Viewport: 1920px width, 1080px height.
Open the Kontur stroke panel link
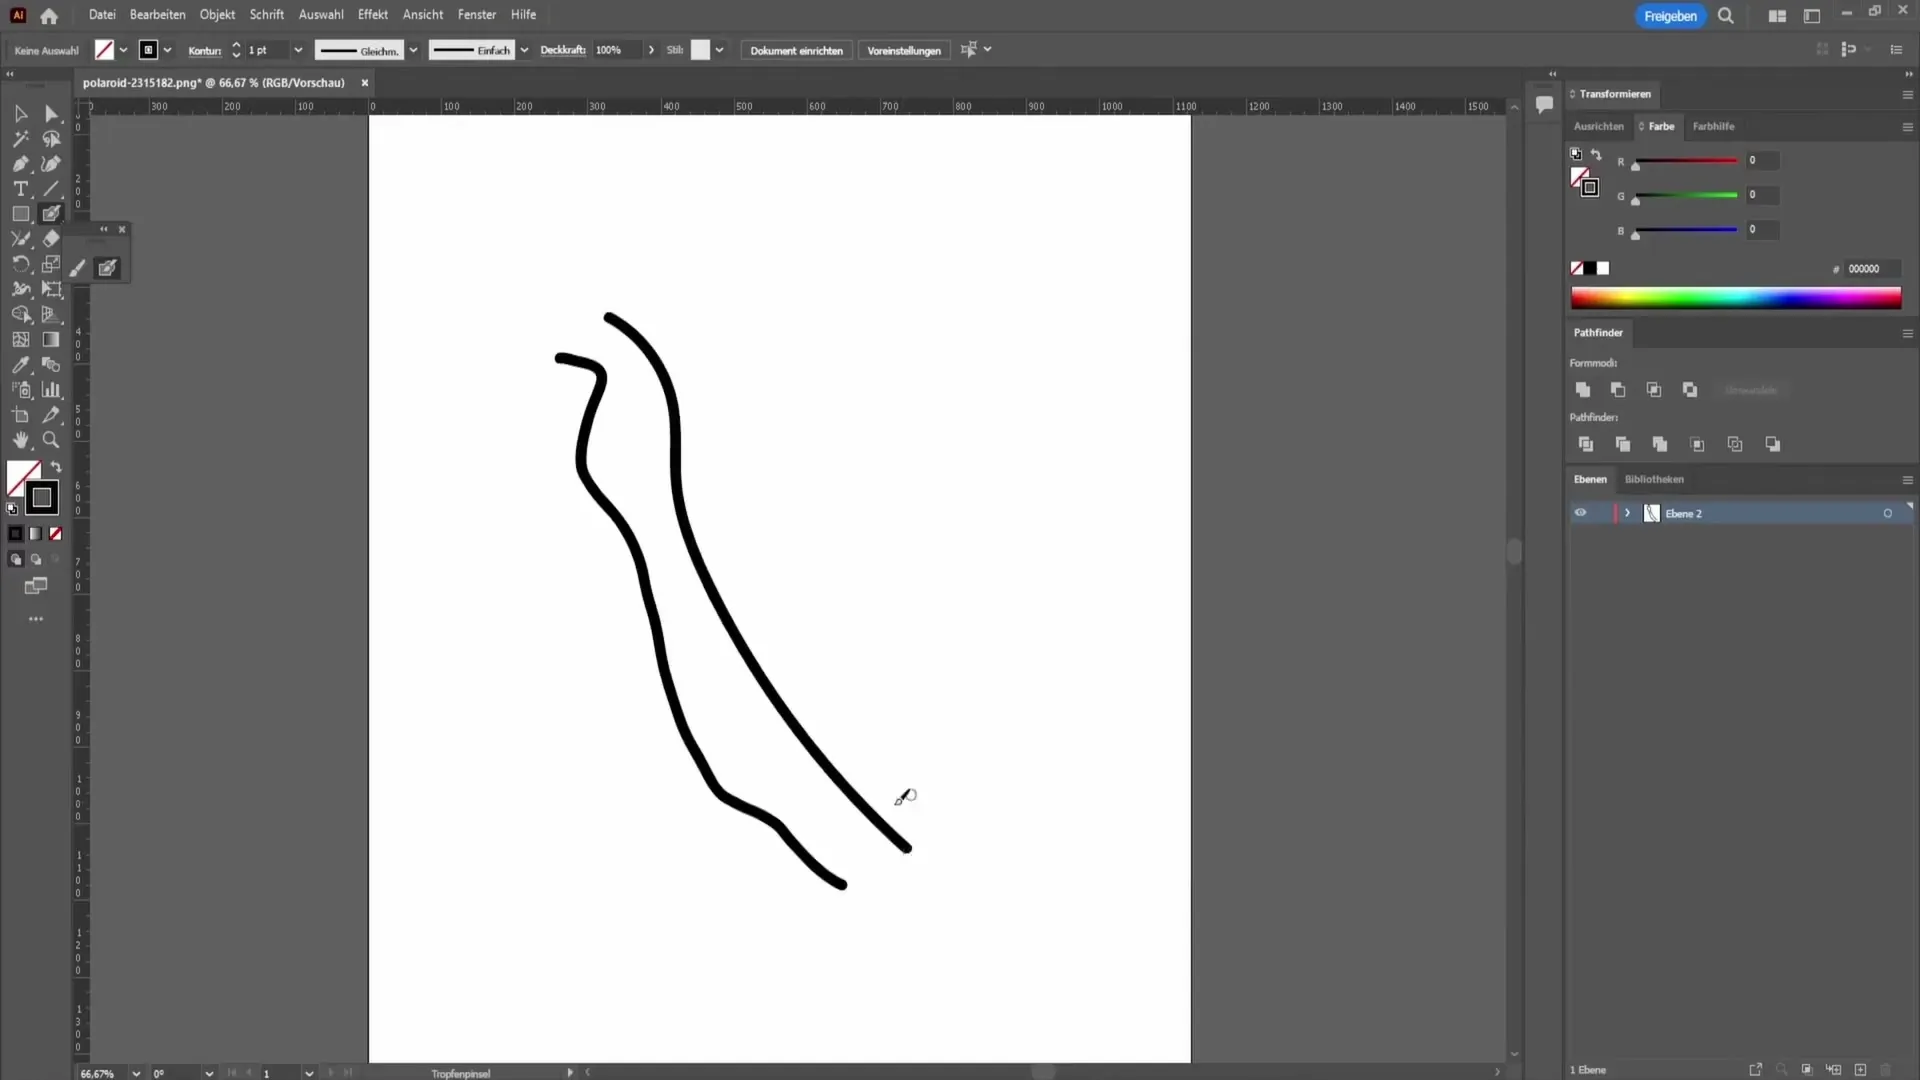[x=204, y=50]
